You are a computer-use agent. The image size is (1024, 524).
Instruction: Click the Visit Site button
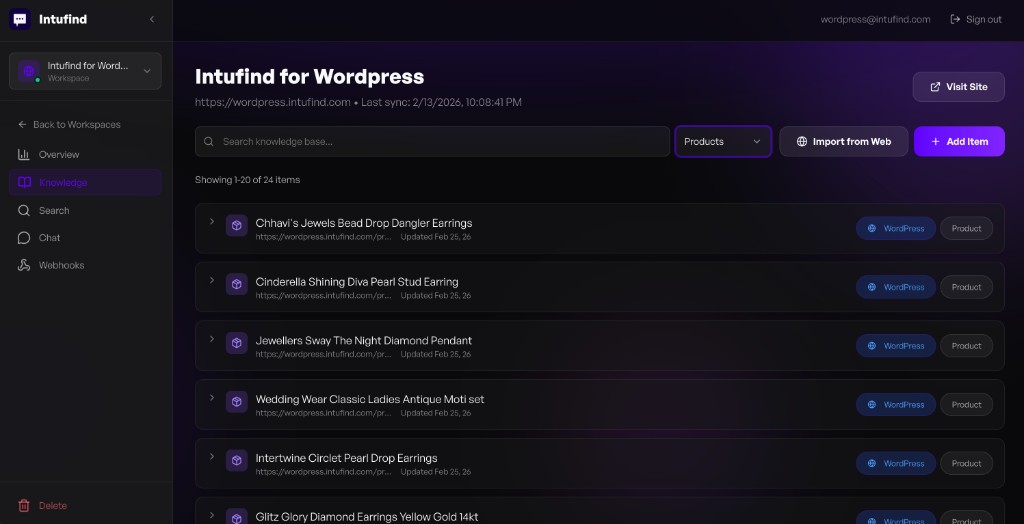pyautogui.click(x=958, y=87)
